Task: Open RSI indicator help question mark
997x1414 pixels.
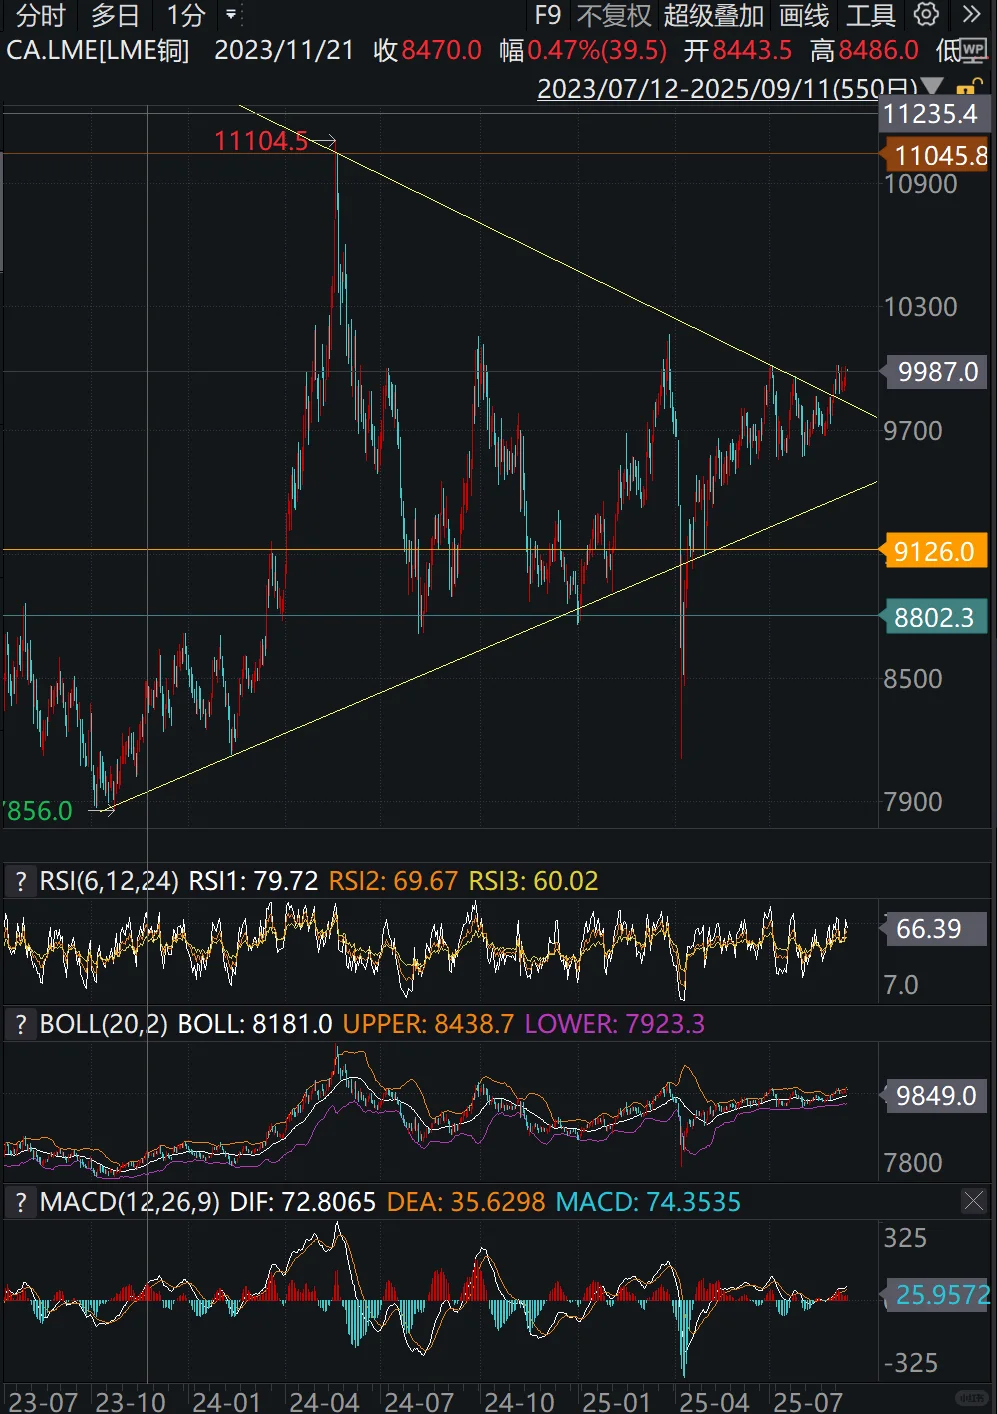Action: pyautogui.click(x=20, y=881)
